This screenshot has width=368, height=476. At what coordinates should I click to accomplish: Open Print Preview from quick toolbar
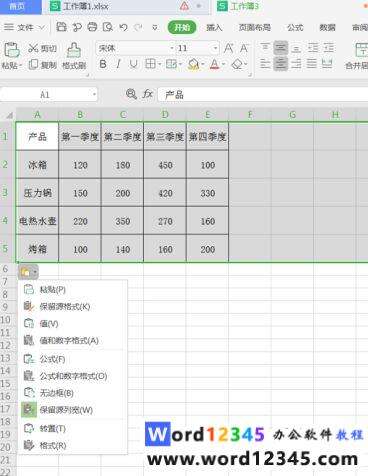pyautogui.click(x=108, y=27)
